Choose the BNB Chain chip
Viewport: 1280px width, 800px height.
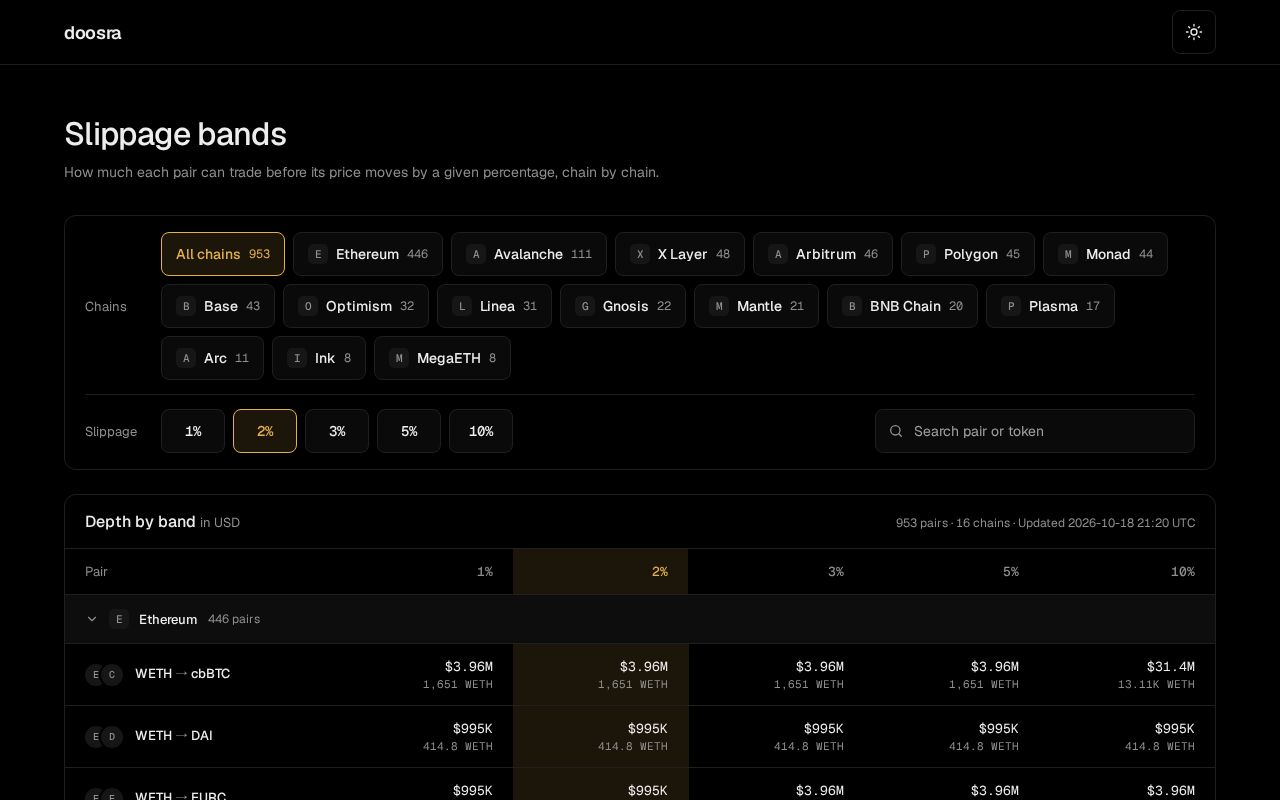[902, 306]
